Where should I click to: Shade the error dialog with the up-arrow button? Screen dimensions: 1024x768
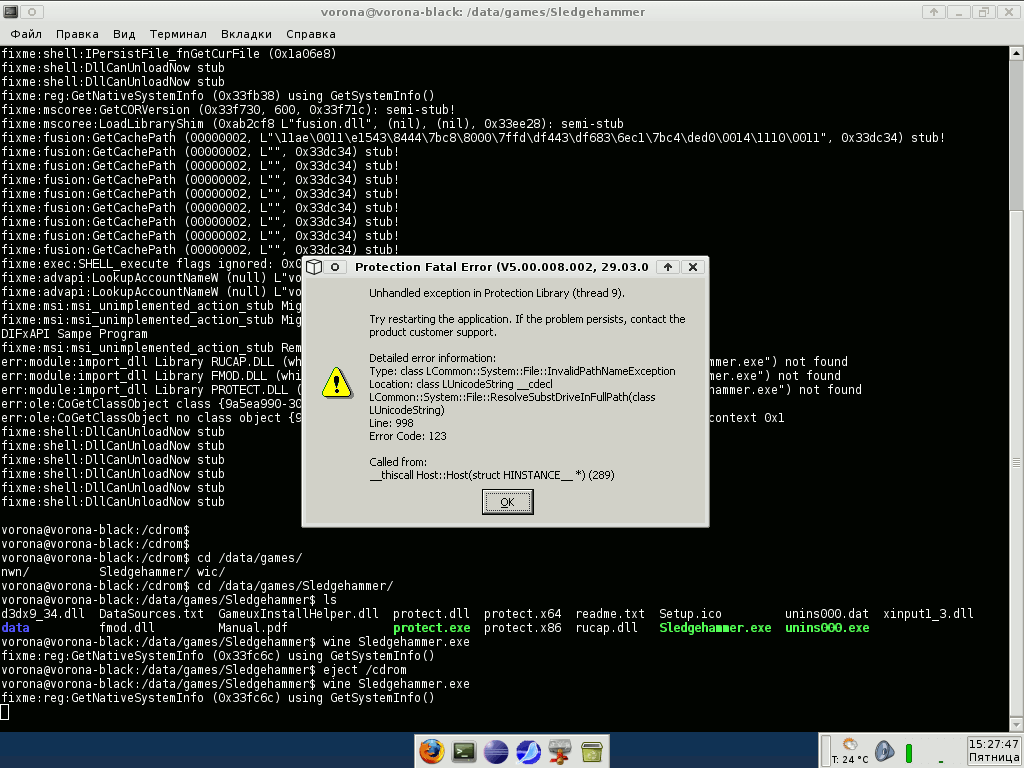coord(667,267)
